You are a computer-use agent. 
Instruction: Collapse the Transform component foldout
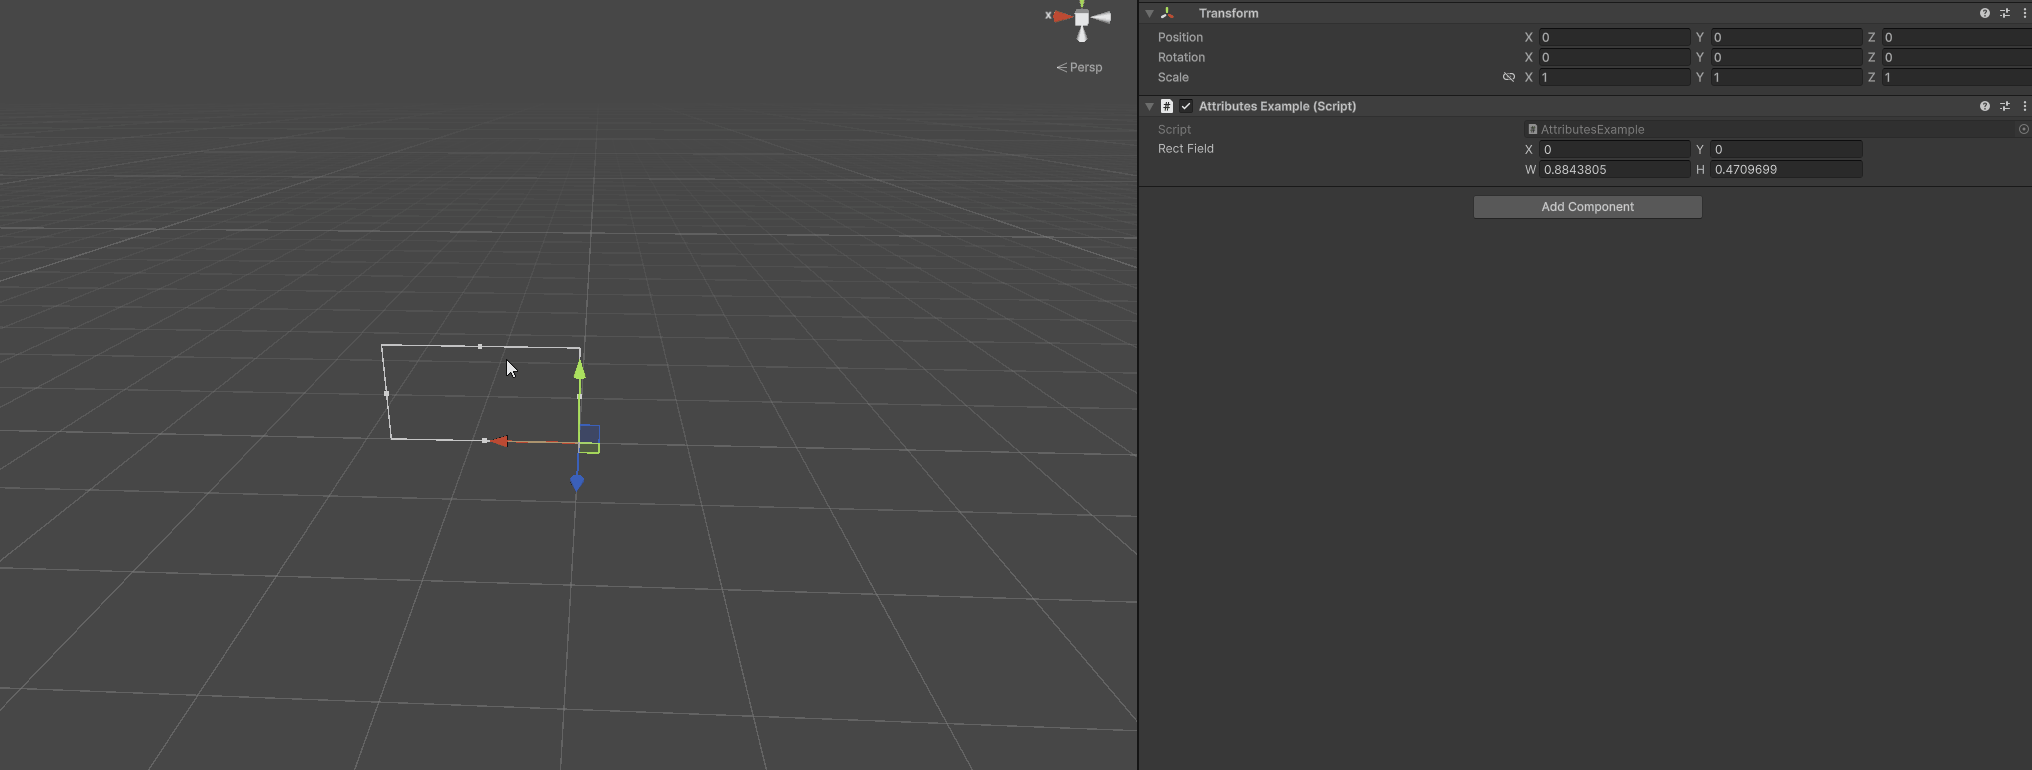pos(1150,13)
